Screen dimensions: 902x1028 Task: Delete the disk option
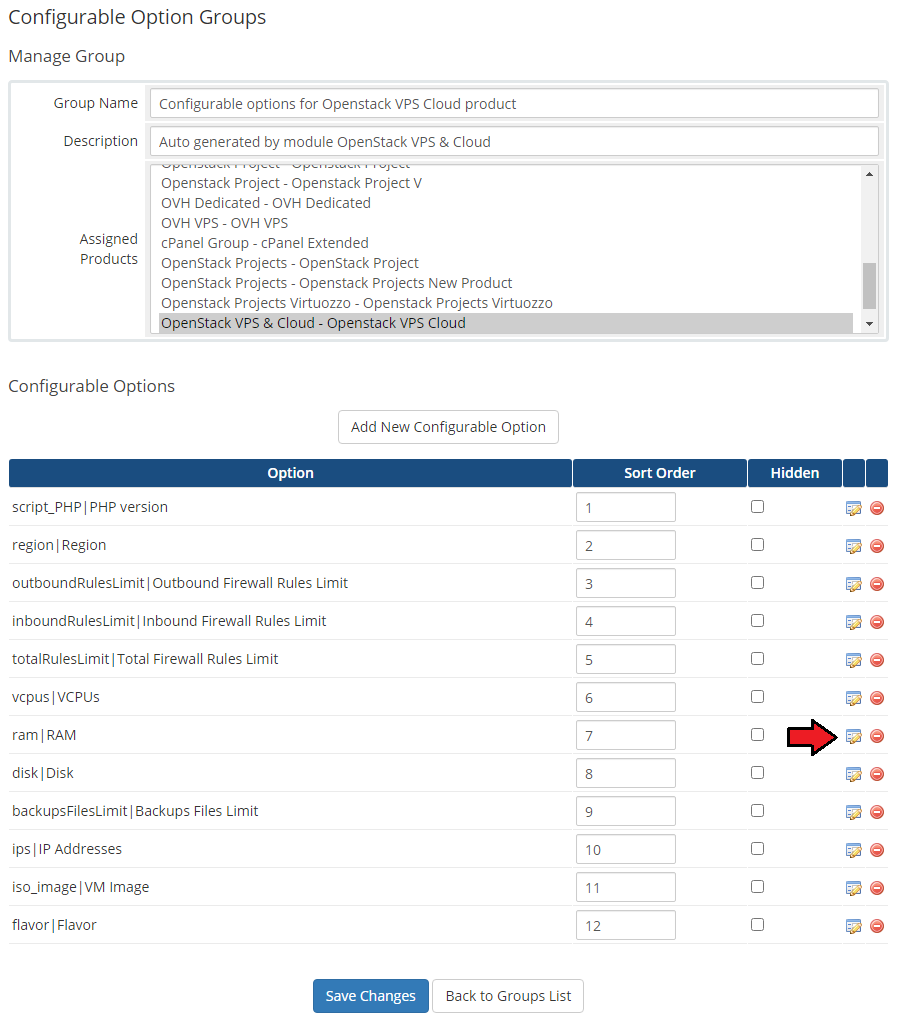876,774
